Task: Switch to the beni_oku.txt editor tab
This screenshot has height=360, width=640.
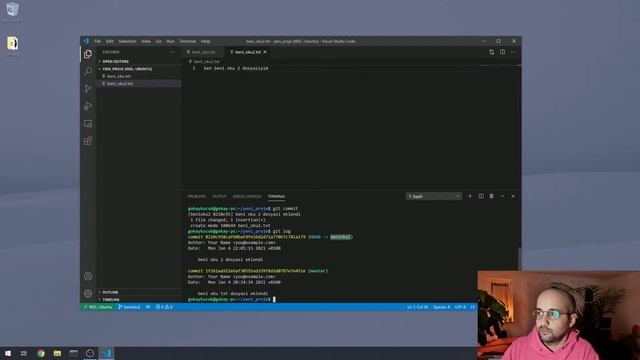Action: [x=203, y=52]
